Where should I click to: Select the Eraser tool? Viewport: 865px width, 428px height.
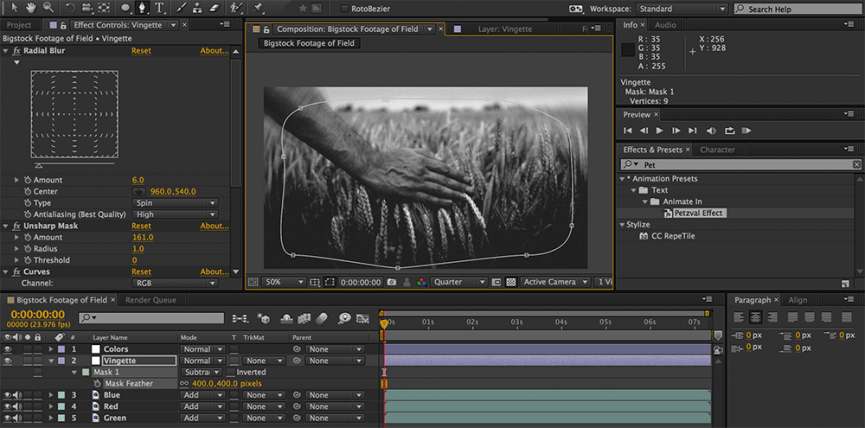(x=215, y=8)
